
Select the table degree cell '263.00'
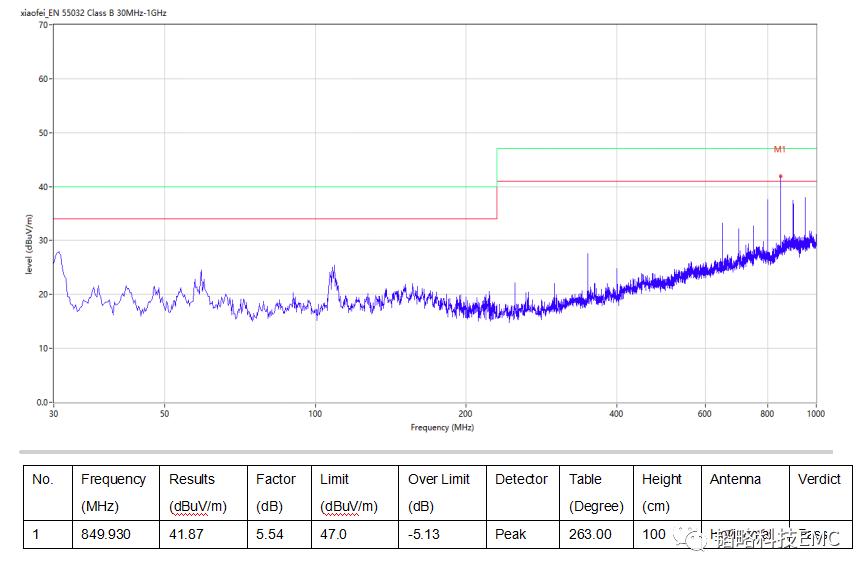596,535
